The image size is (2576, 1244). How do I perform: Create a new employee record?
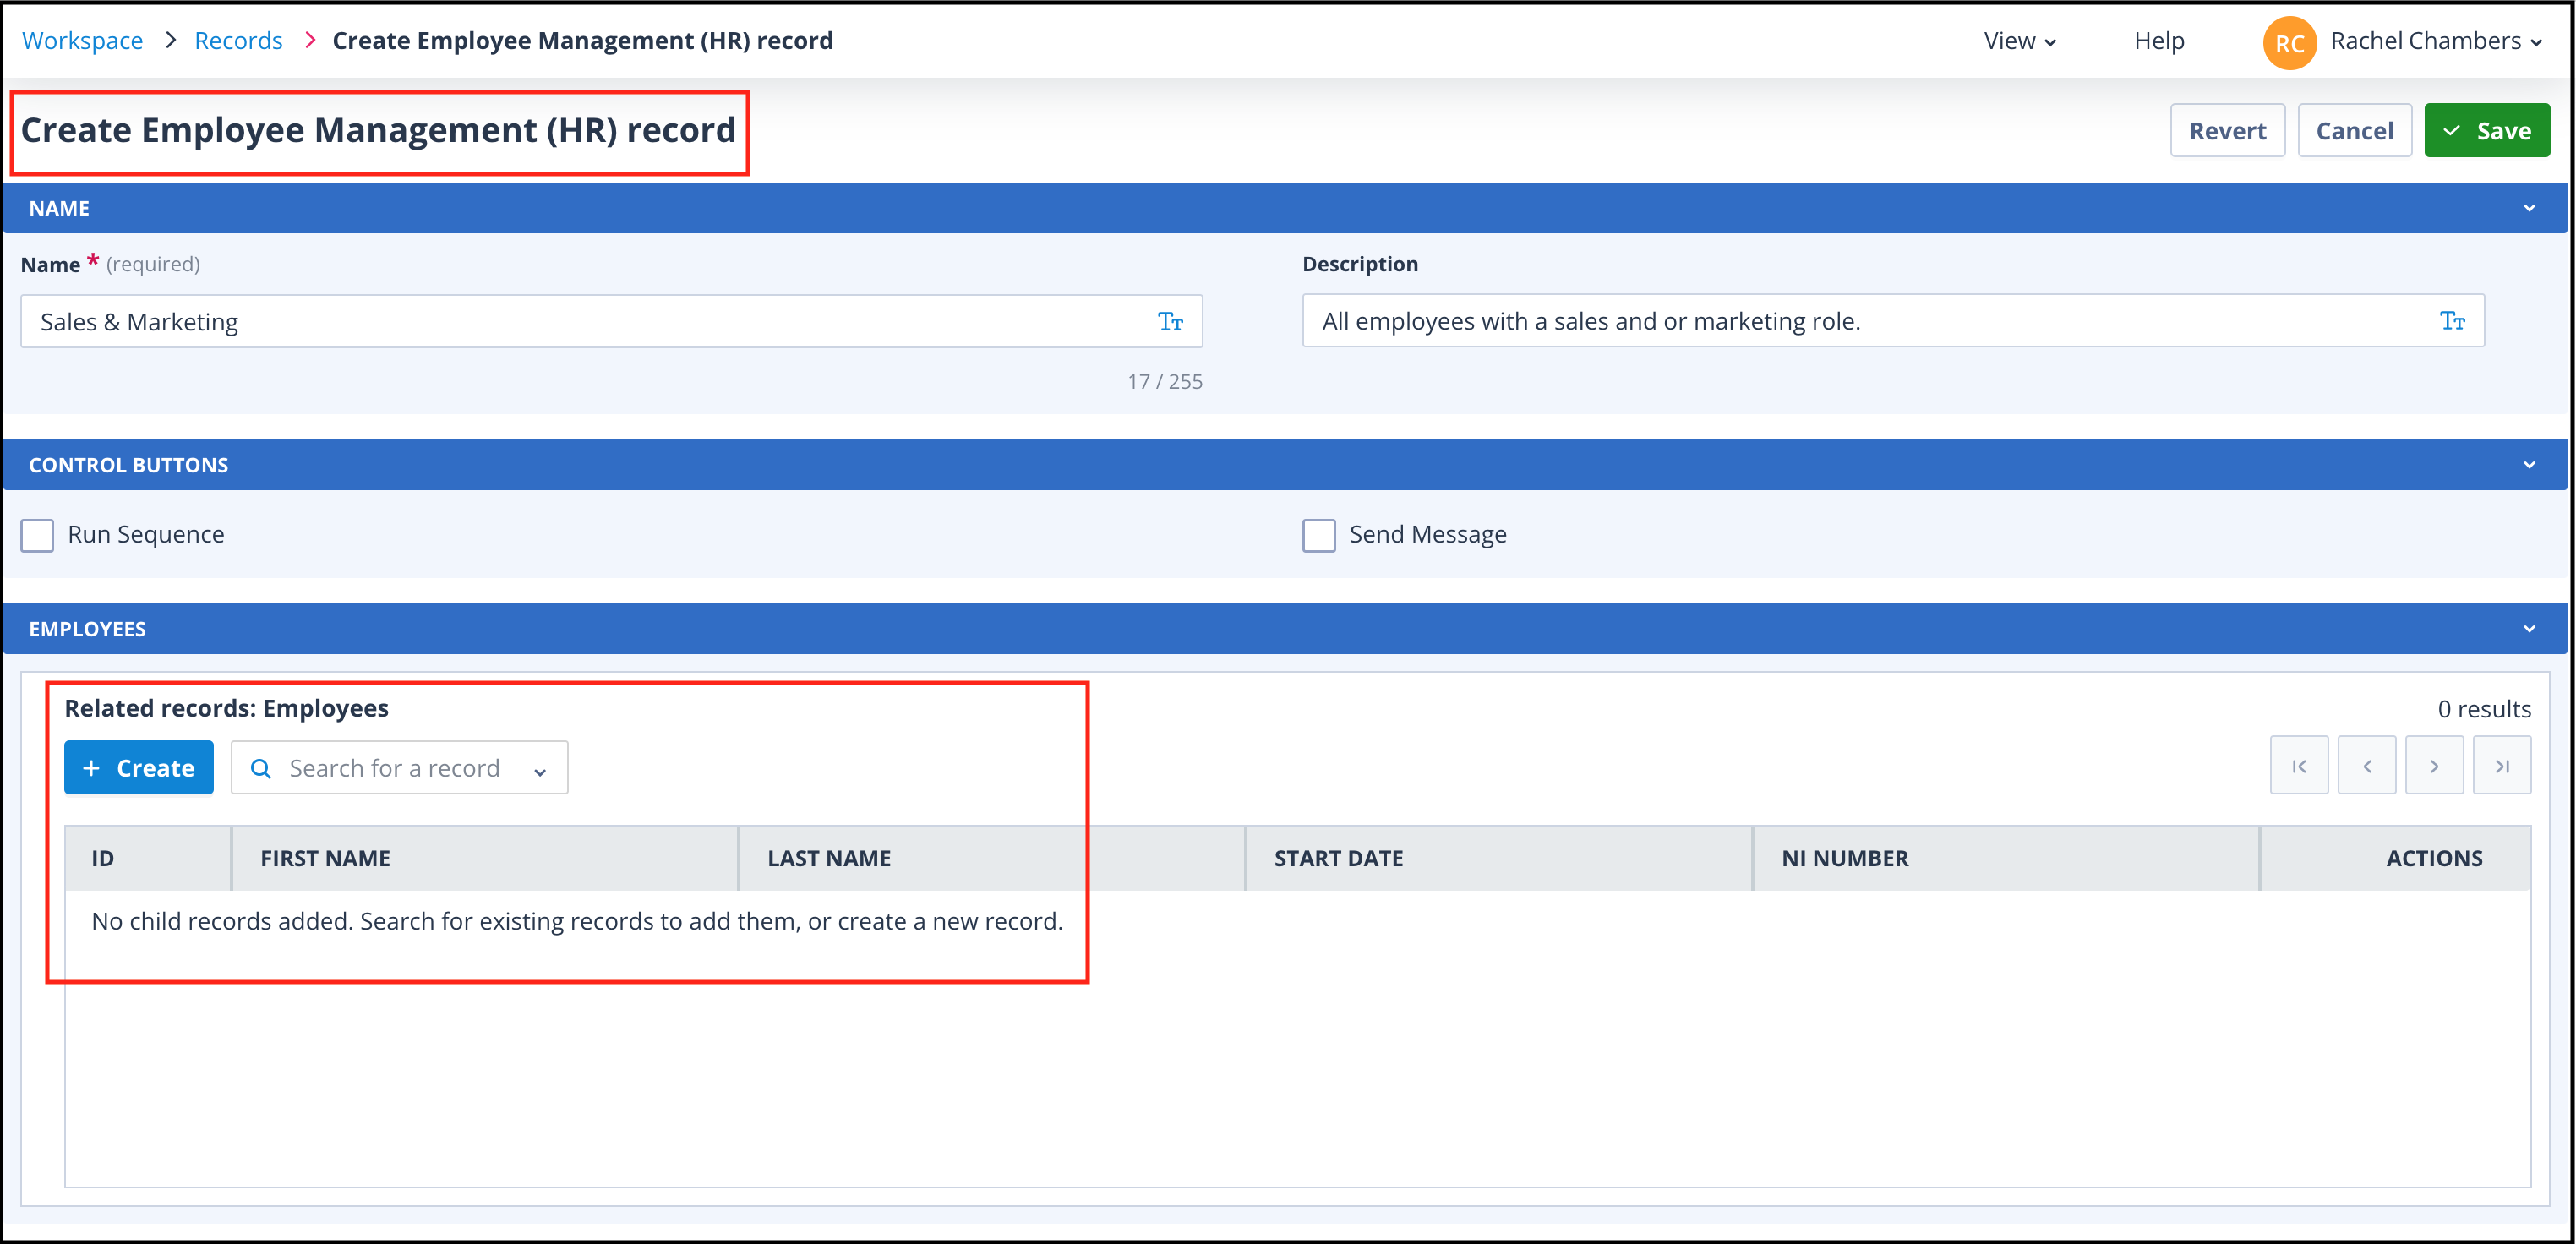coord(139,768)
